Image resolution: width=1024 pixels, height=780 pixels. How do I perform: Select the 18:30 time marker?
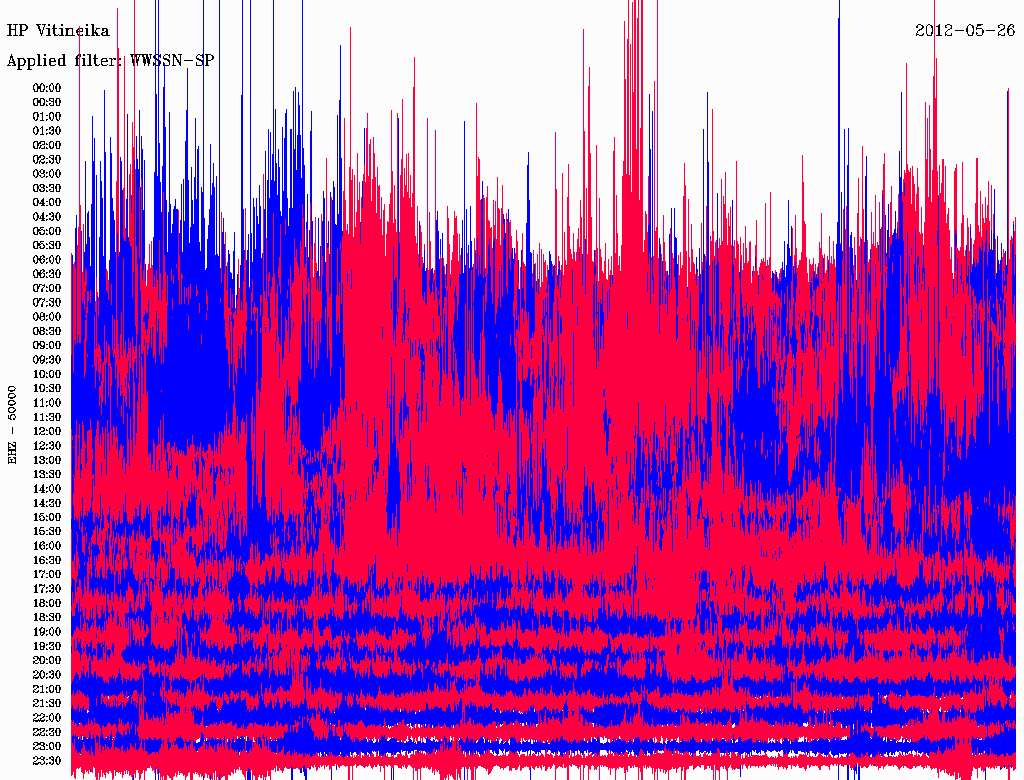(x=47, y=617)
